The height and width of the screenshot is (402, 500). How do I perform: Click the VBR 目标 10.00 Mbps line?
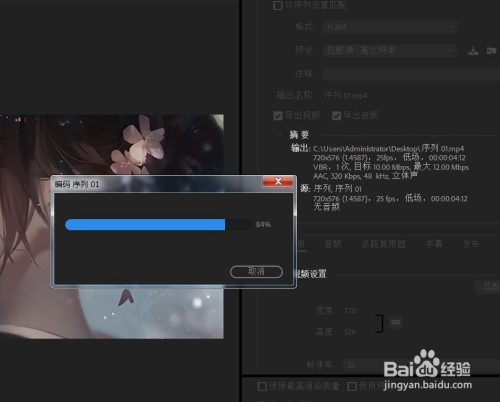pos(391,167)
